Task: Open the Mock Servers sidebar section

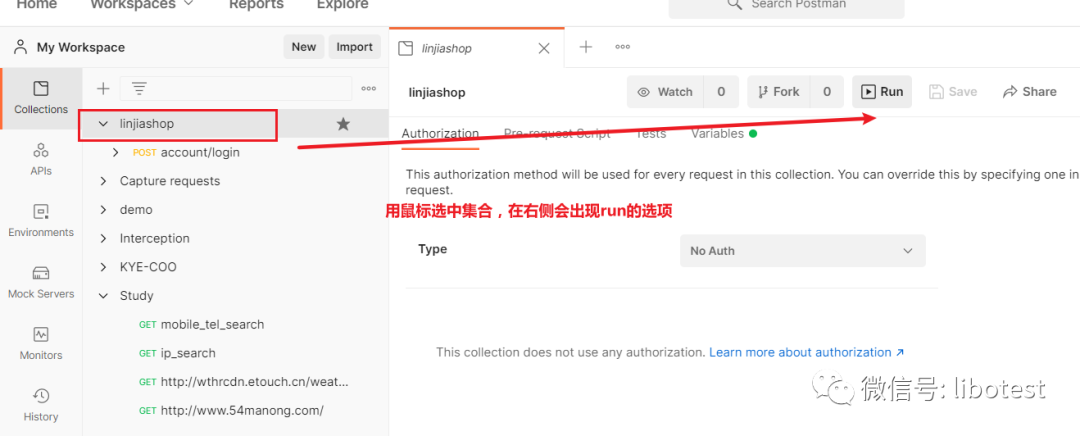Action: (41, 282)
